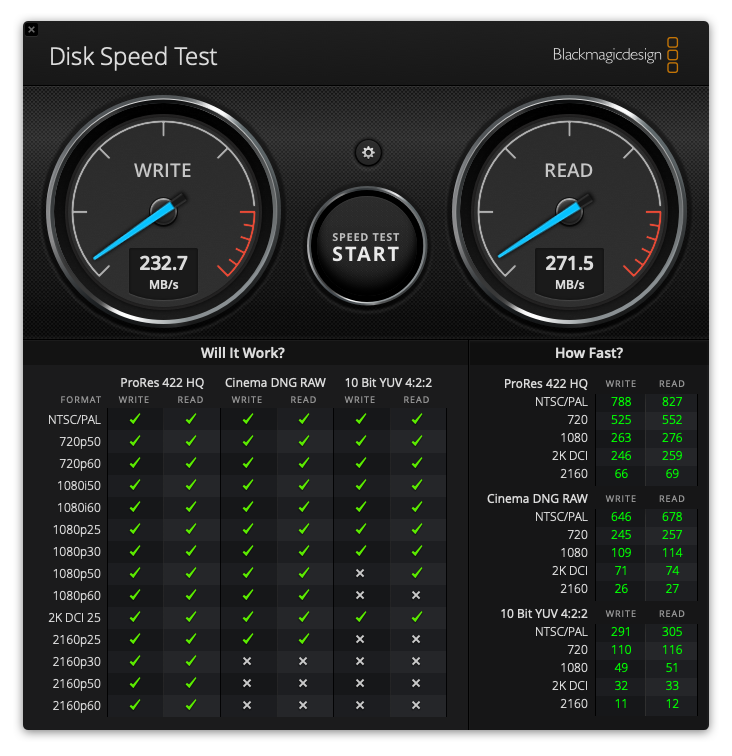Click the 1080i60 format label
Viewport: 732px width, 756px height.
tap(79, 508)
